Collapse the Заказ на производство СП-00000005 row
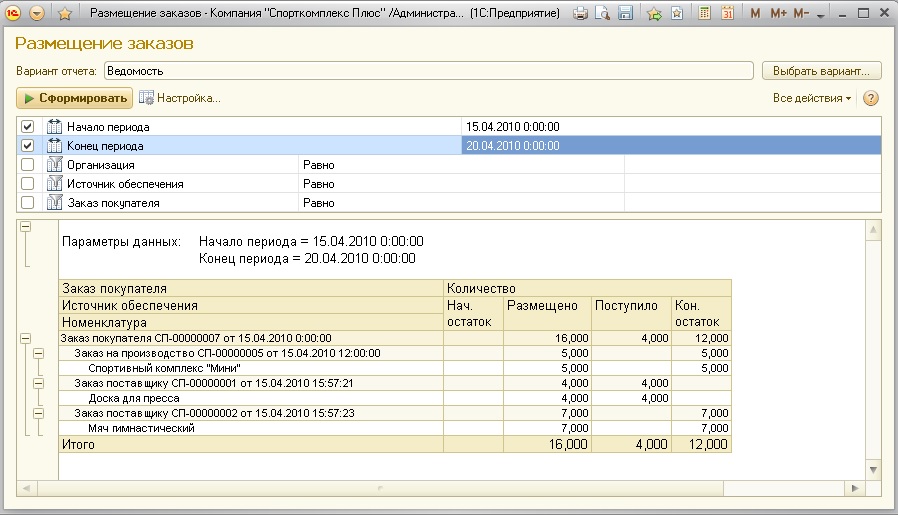898x515 pixels. point(39,353)
